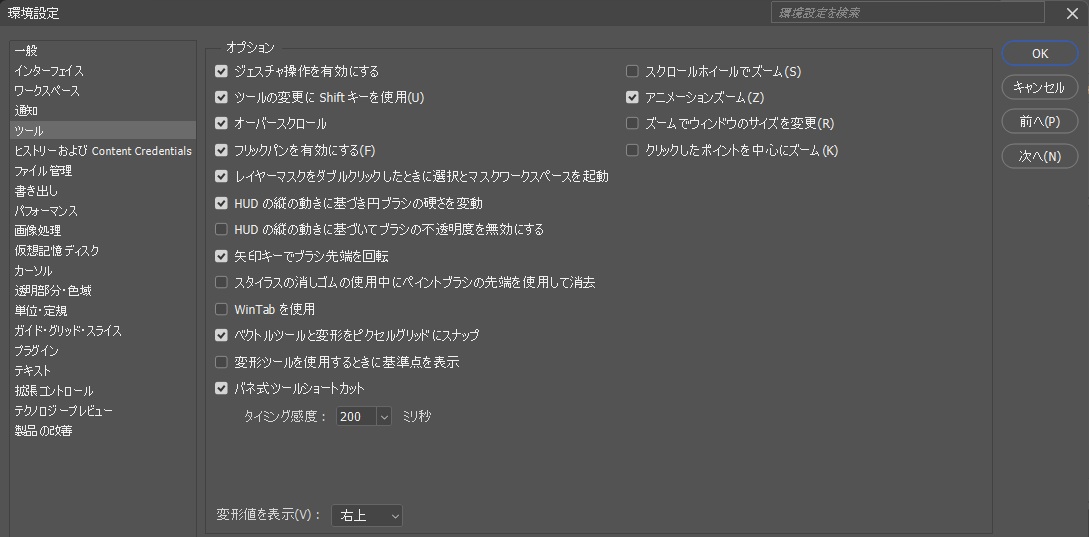Image resolution: width=1089 pixels, height=537 pixels.
Task: Click the 環境設定を検索 search field
Action: click(x=908, y=13)
